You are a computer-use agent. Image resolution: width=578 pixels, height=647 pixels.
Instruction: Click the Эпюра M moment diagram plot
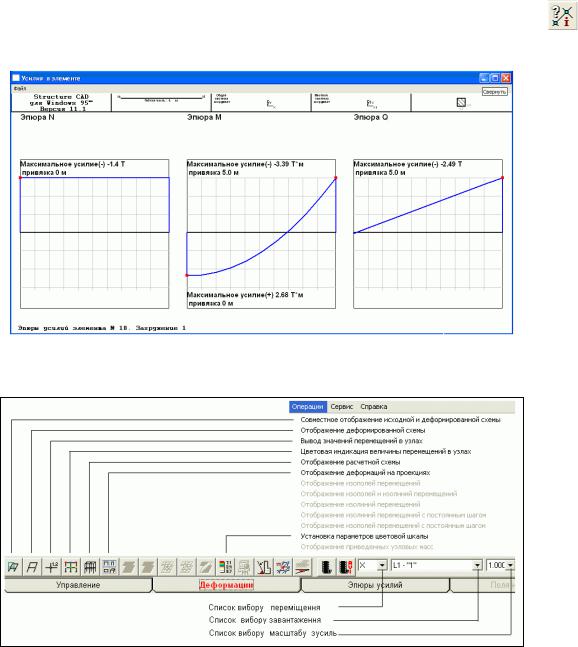click(261, 234)
